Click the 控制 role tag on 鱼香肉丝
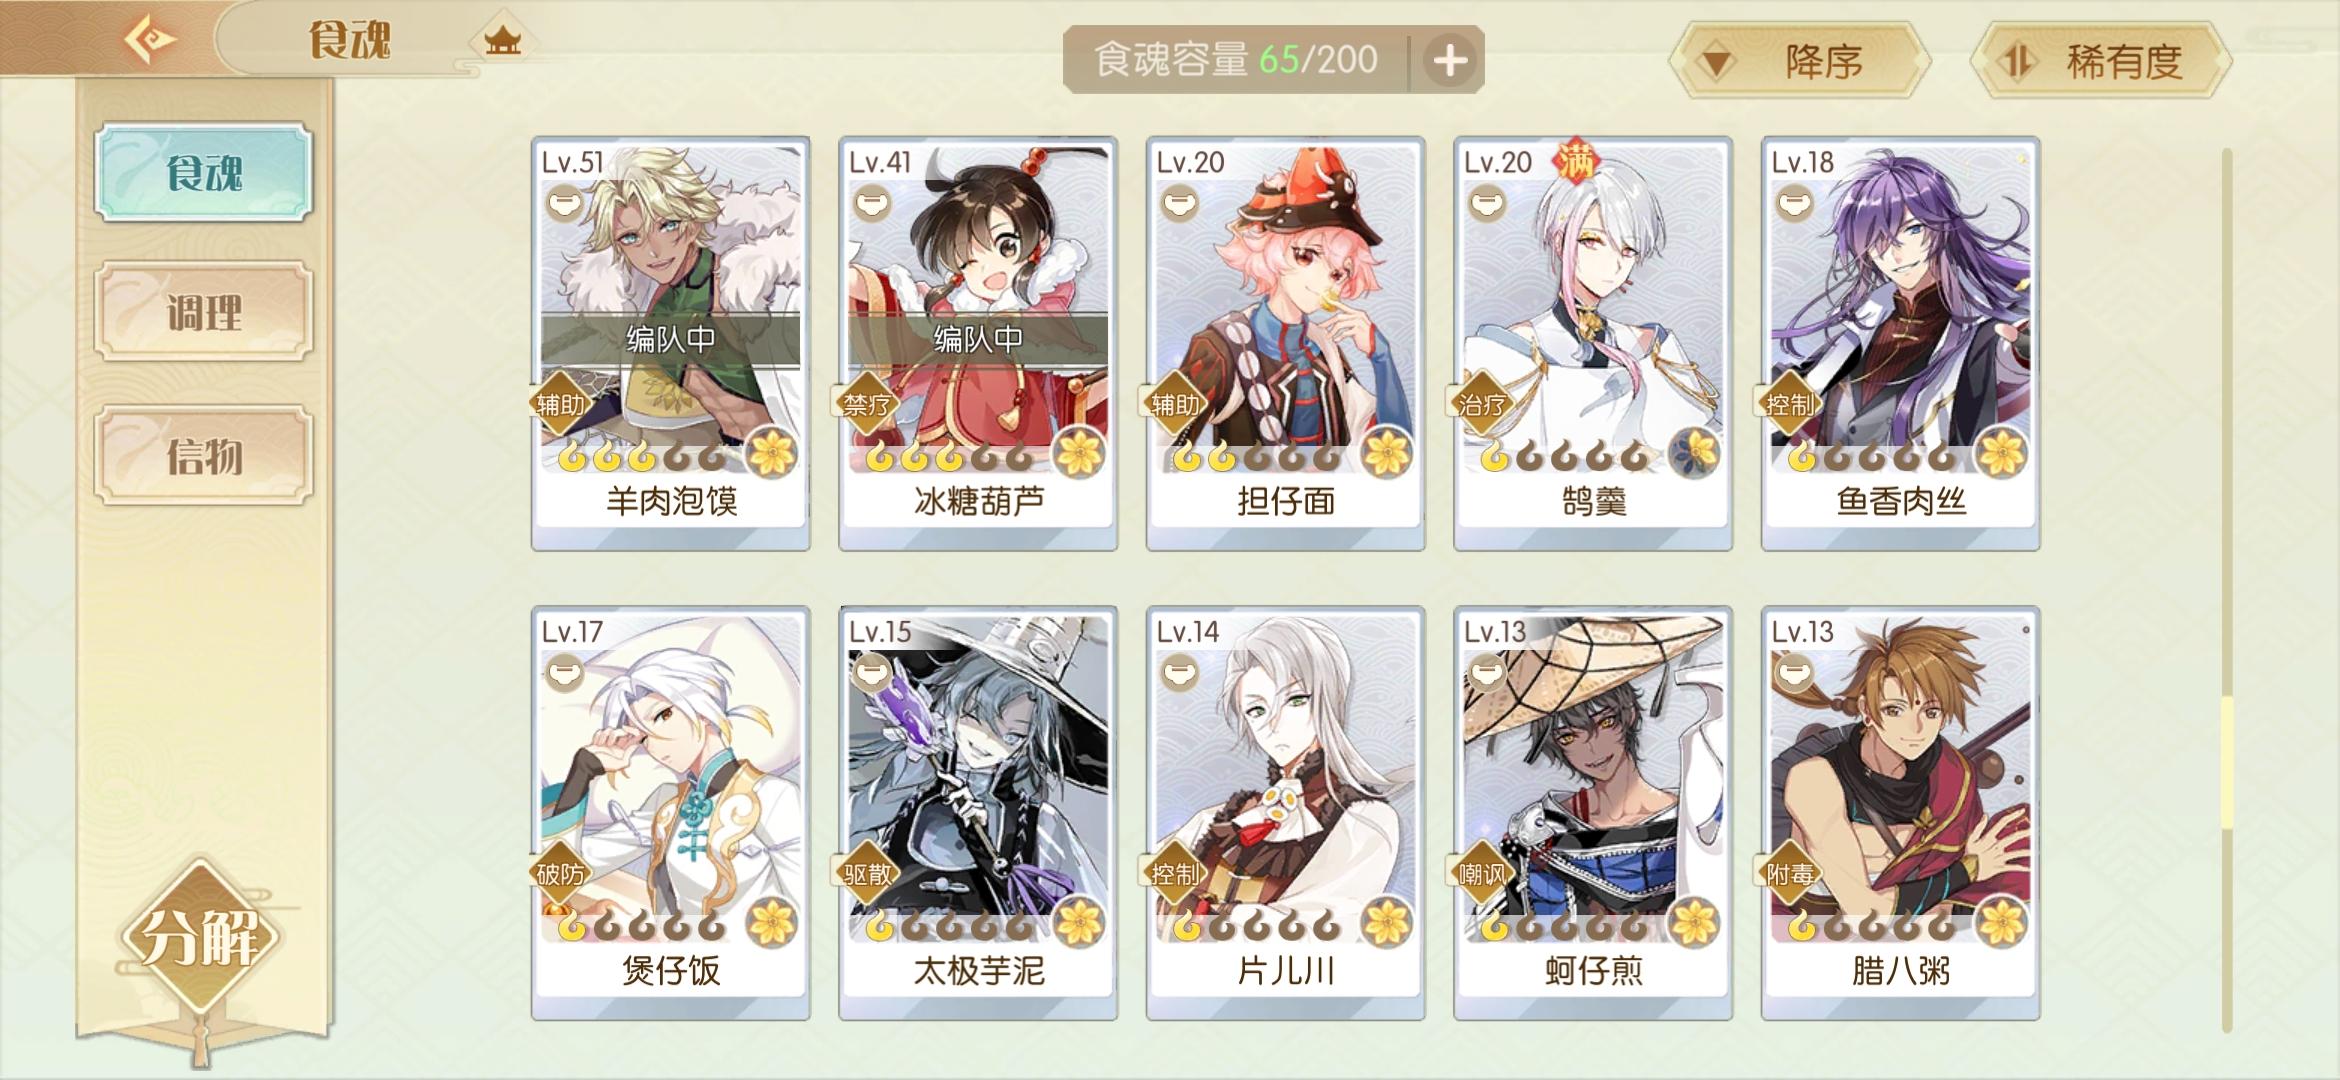2340x1080 pixels. pos(1789,405)
